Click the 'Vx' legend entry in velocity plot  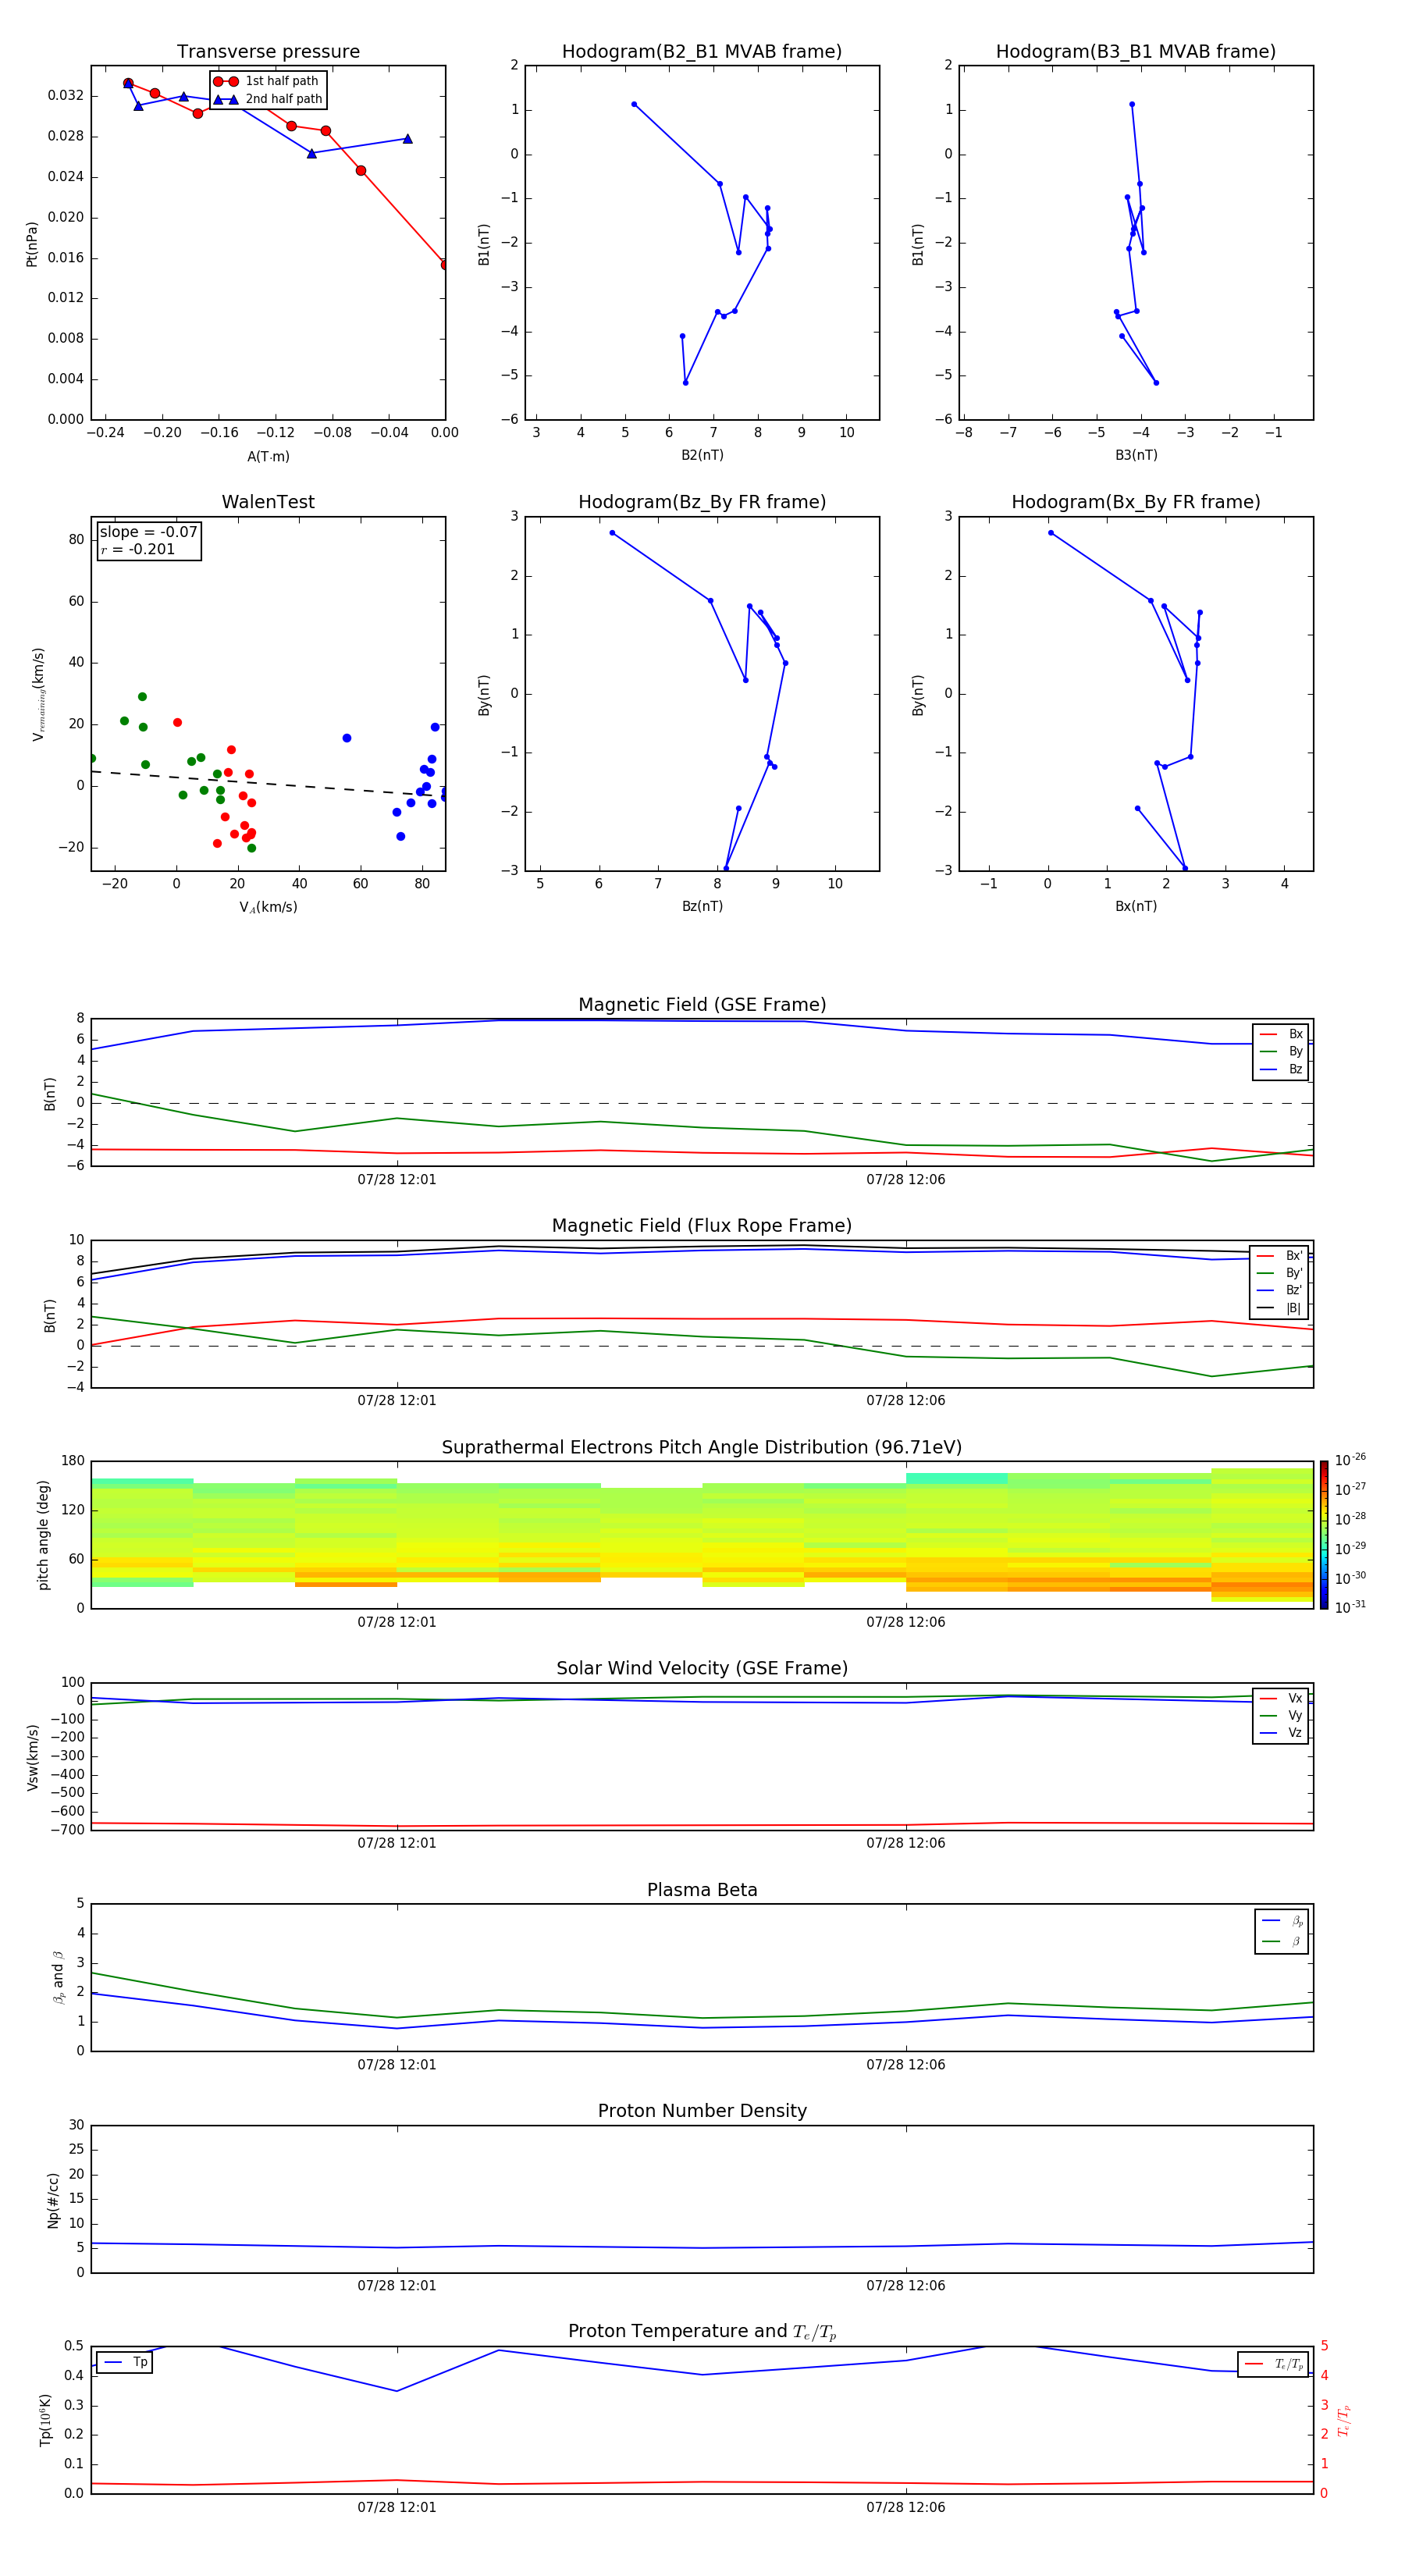click(x=1281, y=1698)
